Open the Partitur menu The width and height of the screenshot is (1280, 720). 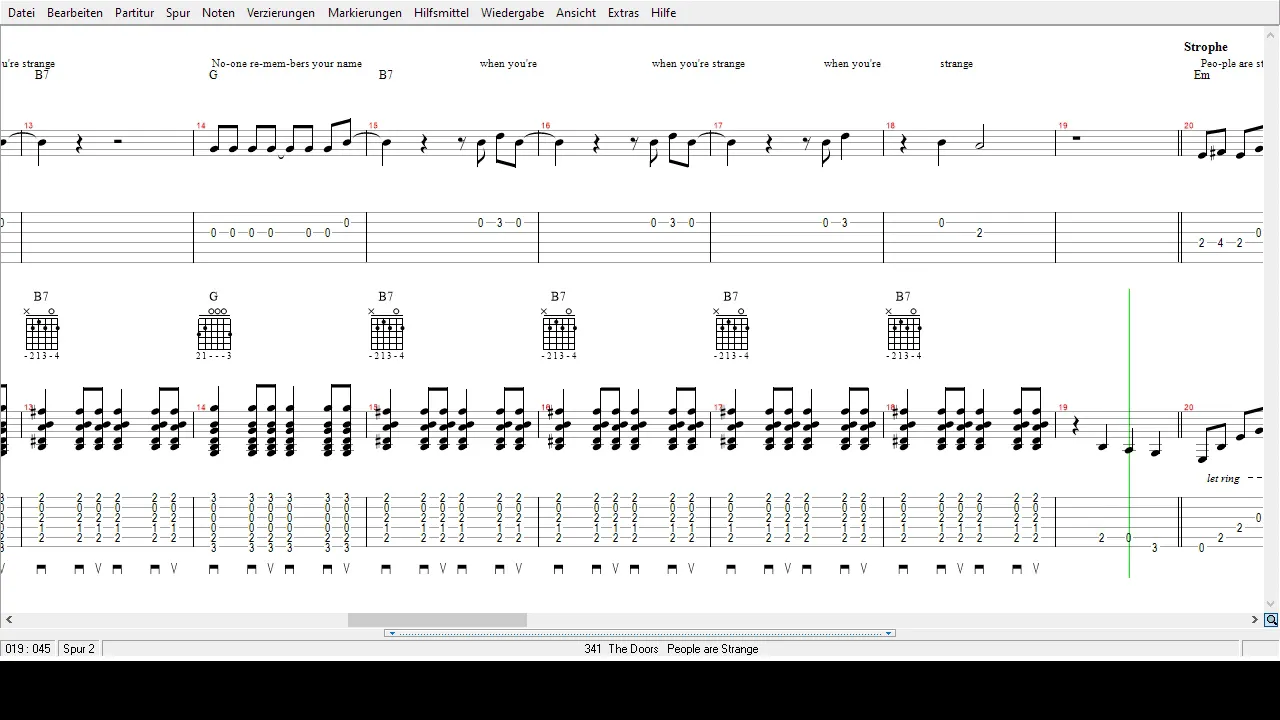(x=134, y=13)
